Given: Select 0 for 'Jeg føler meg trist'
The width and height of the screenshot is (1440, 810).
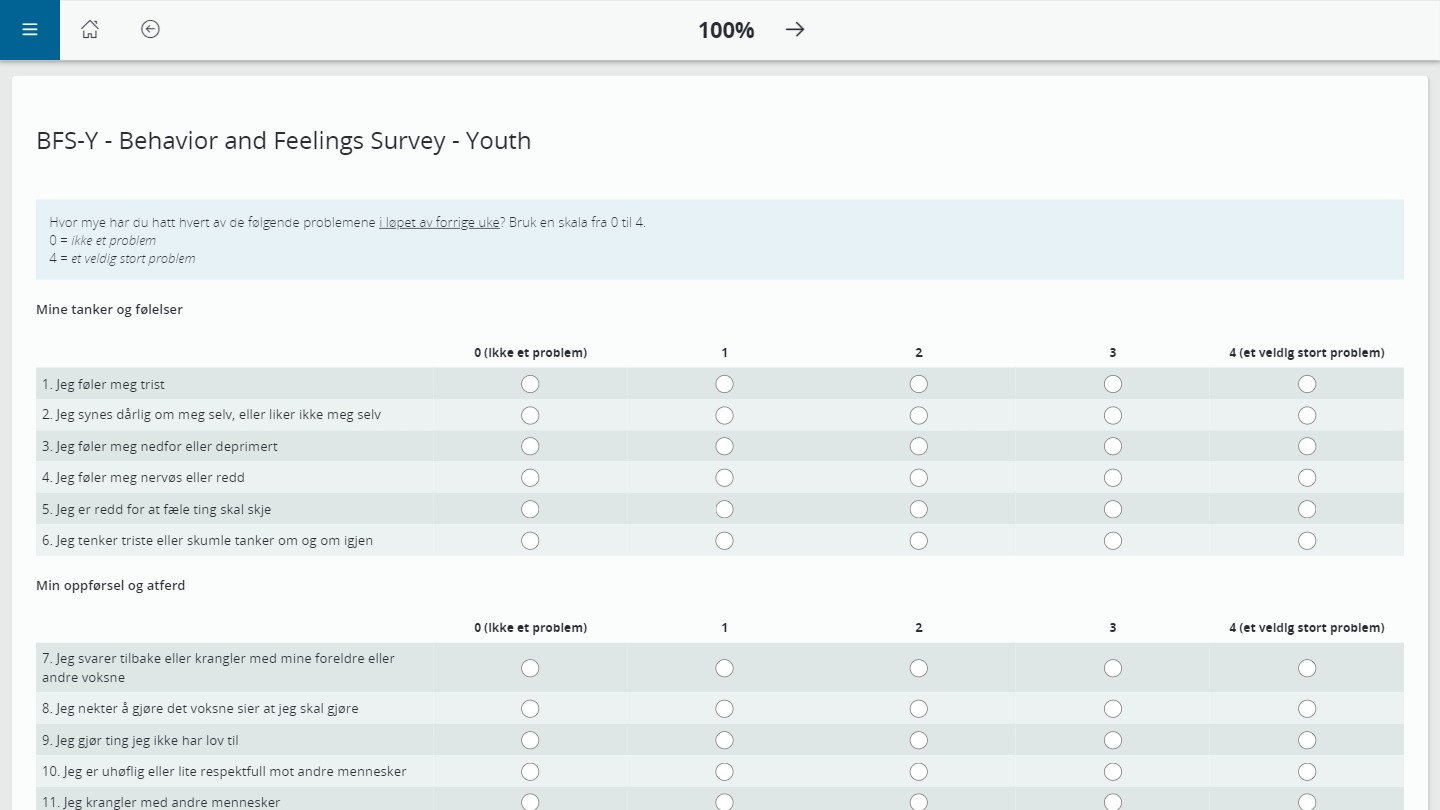Looking at the screenshot, I should (530, 383).
